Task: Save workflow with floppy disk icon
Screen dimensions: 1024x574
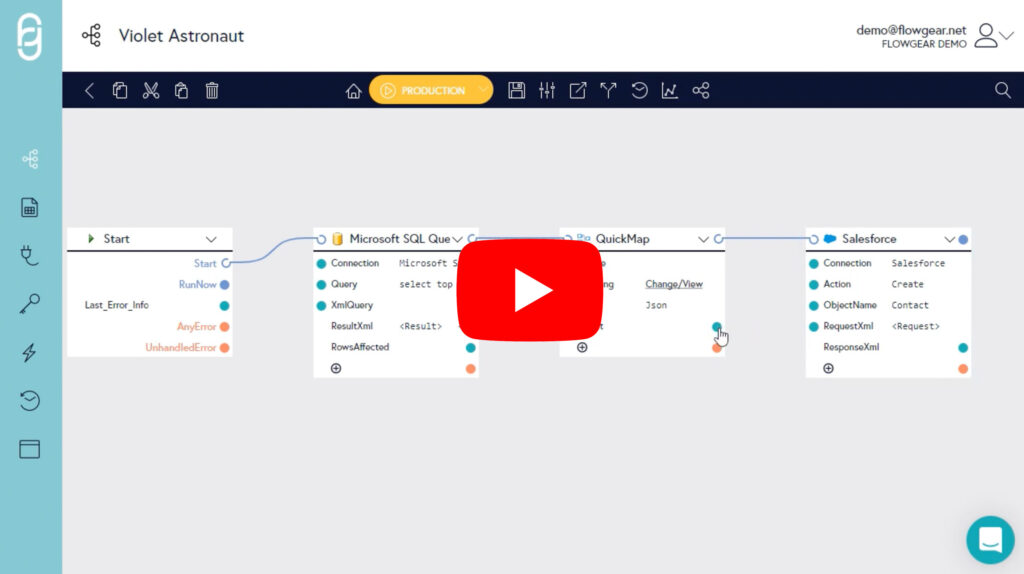Action: (x=517, y=90)
